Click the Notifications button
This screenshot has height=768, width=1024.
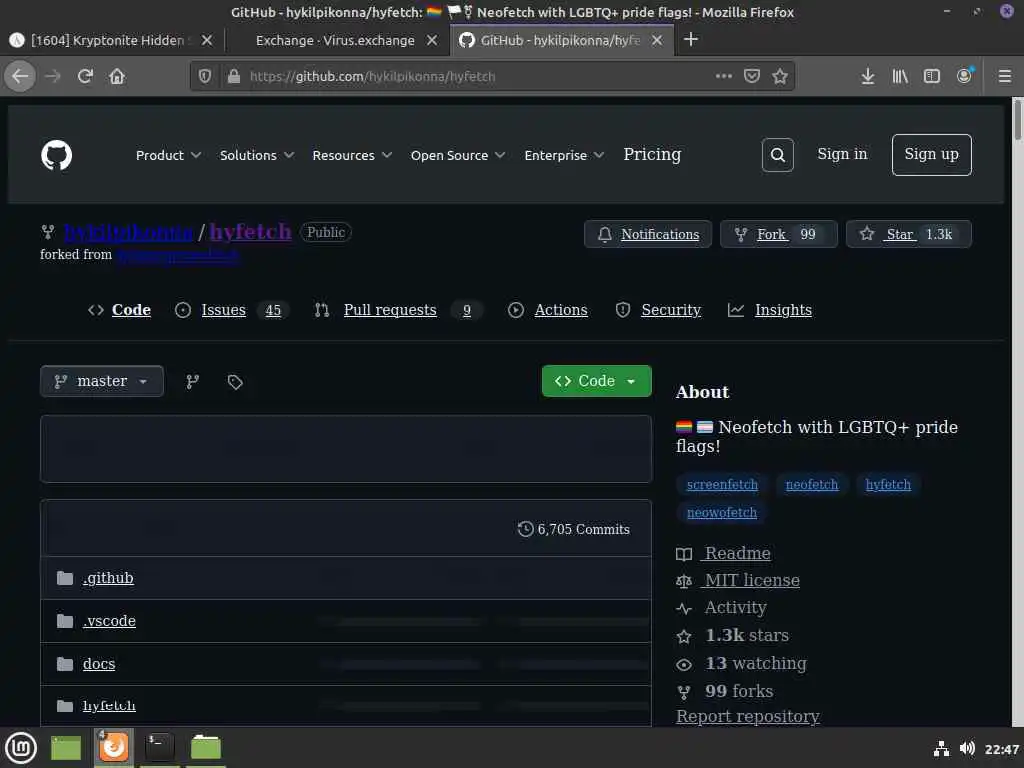click(x=648, y=234)
